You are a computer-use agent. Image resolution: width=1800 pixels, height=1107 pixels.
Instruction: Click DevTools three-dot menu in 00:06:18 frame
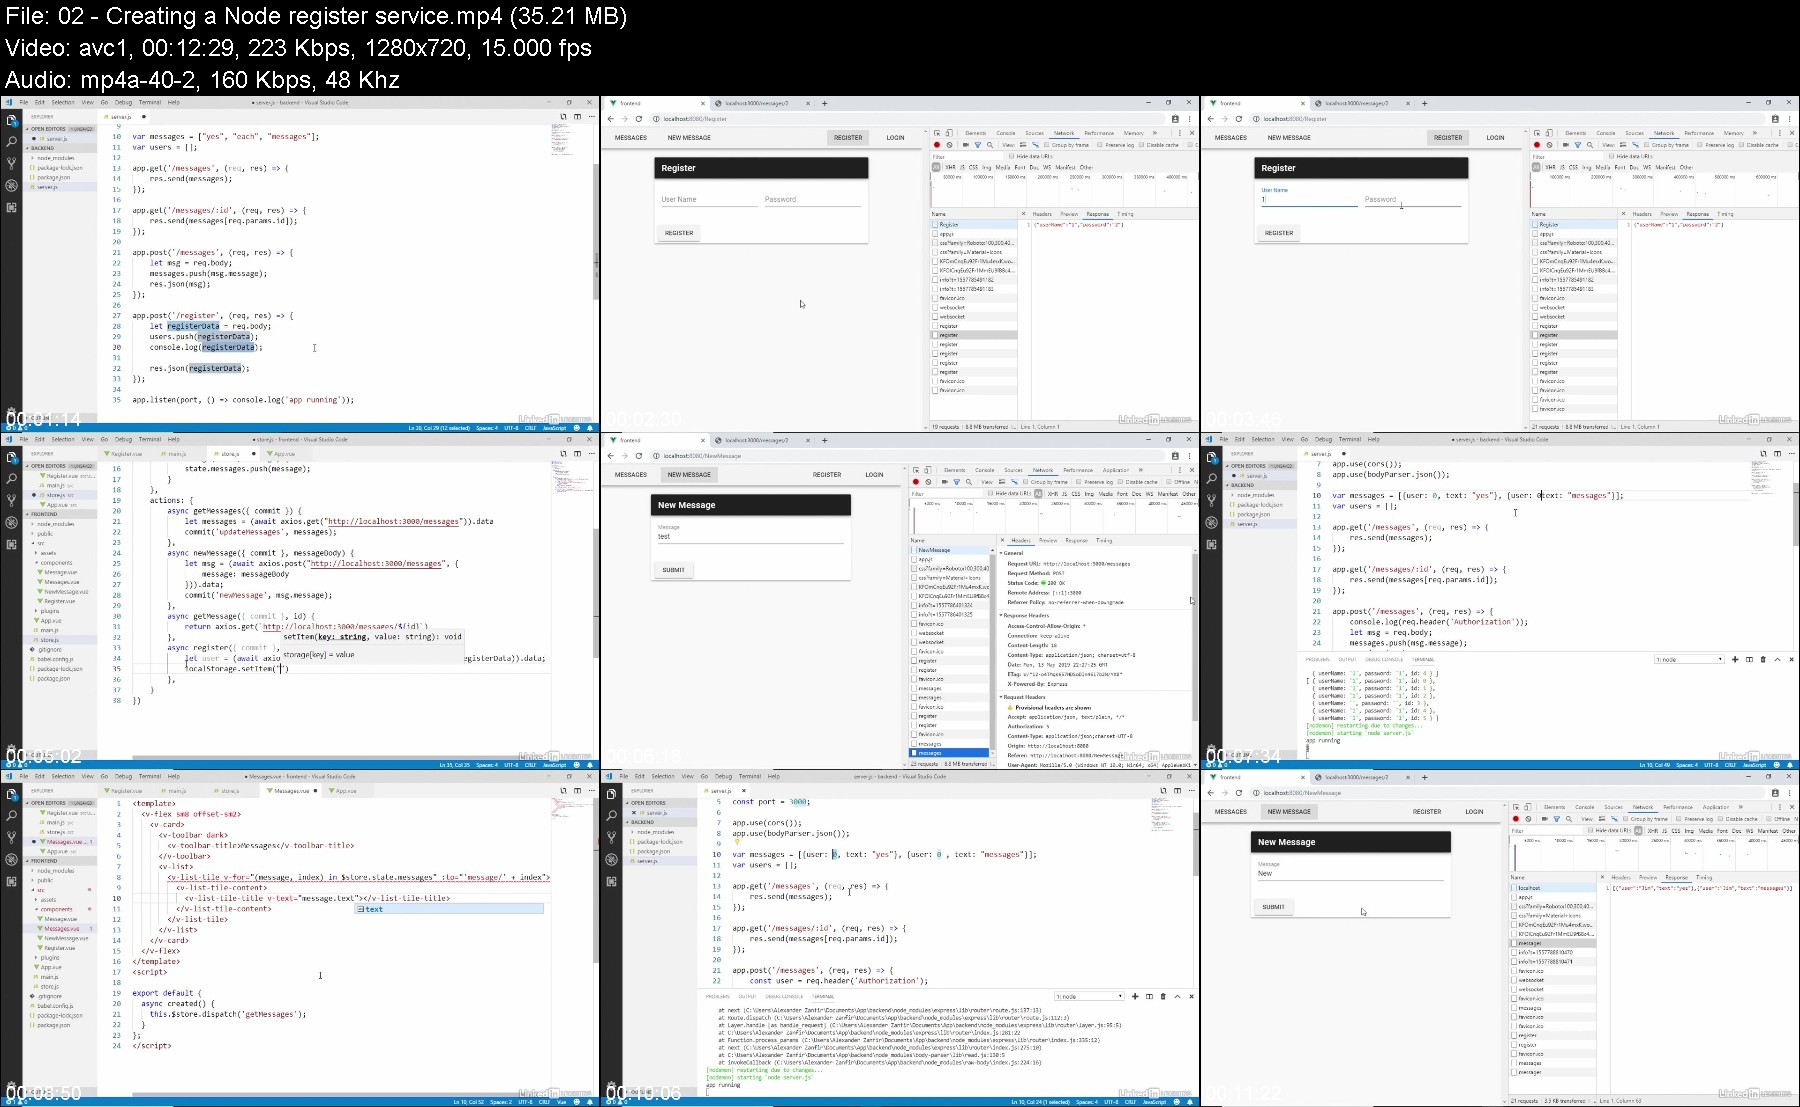pos(1180,470)
